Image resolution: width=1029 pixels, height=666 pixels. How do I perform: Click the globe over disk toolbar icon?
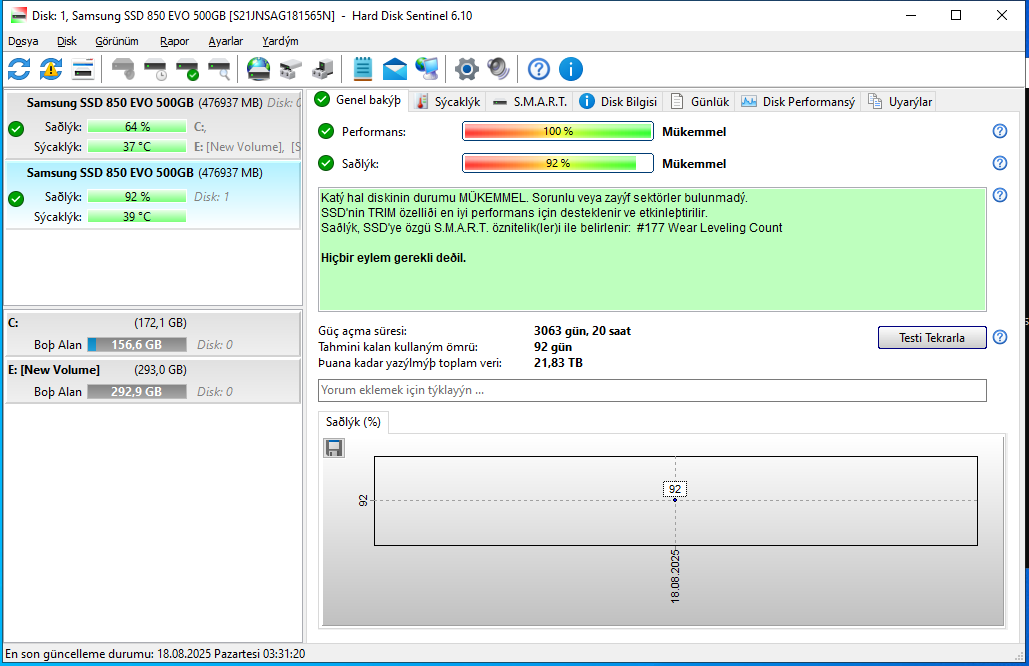point(259,69)
